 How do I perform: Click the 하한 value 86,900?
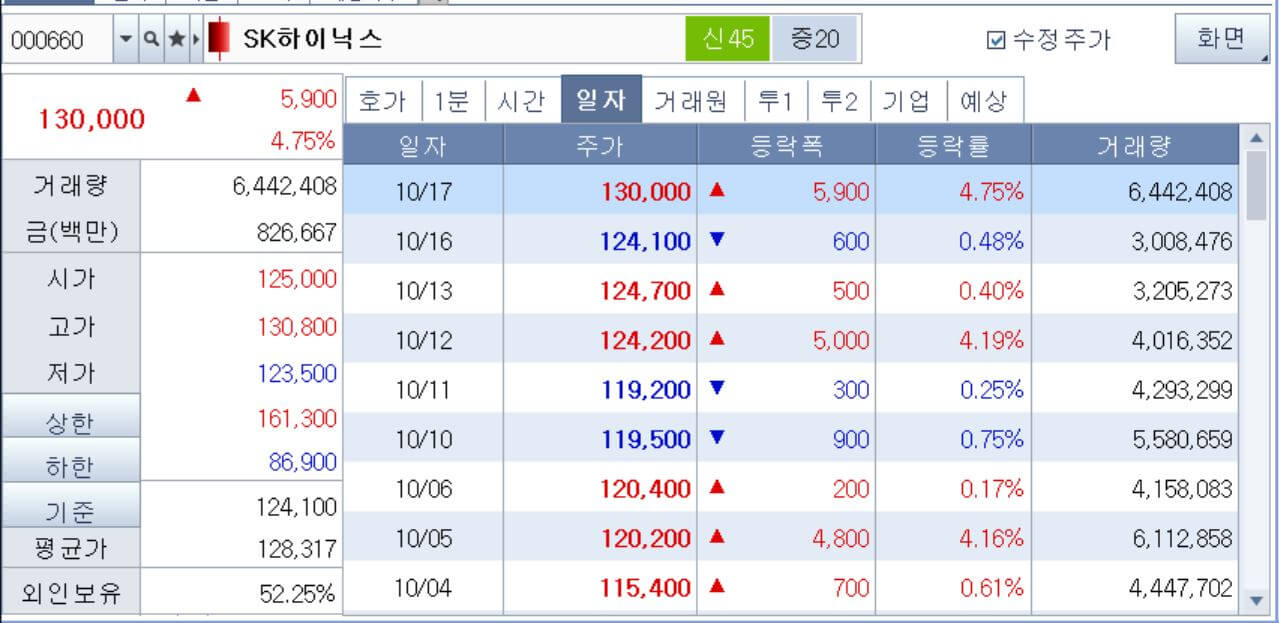coord(303,462)
